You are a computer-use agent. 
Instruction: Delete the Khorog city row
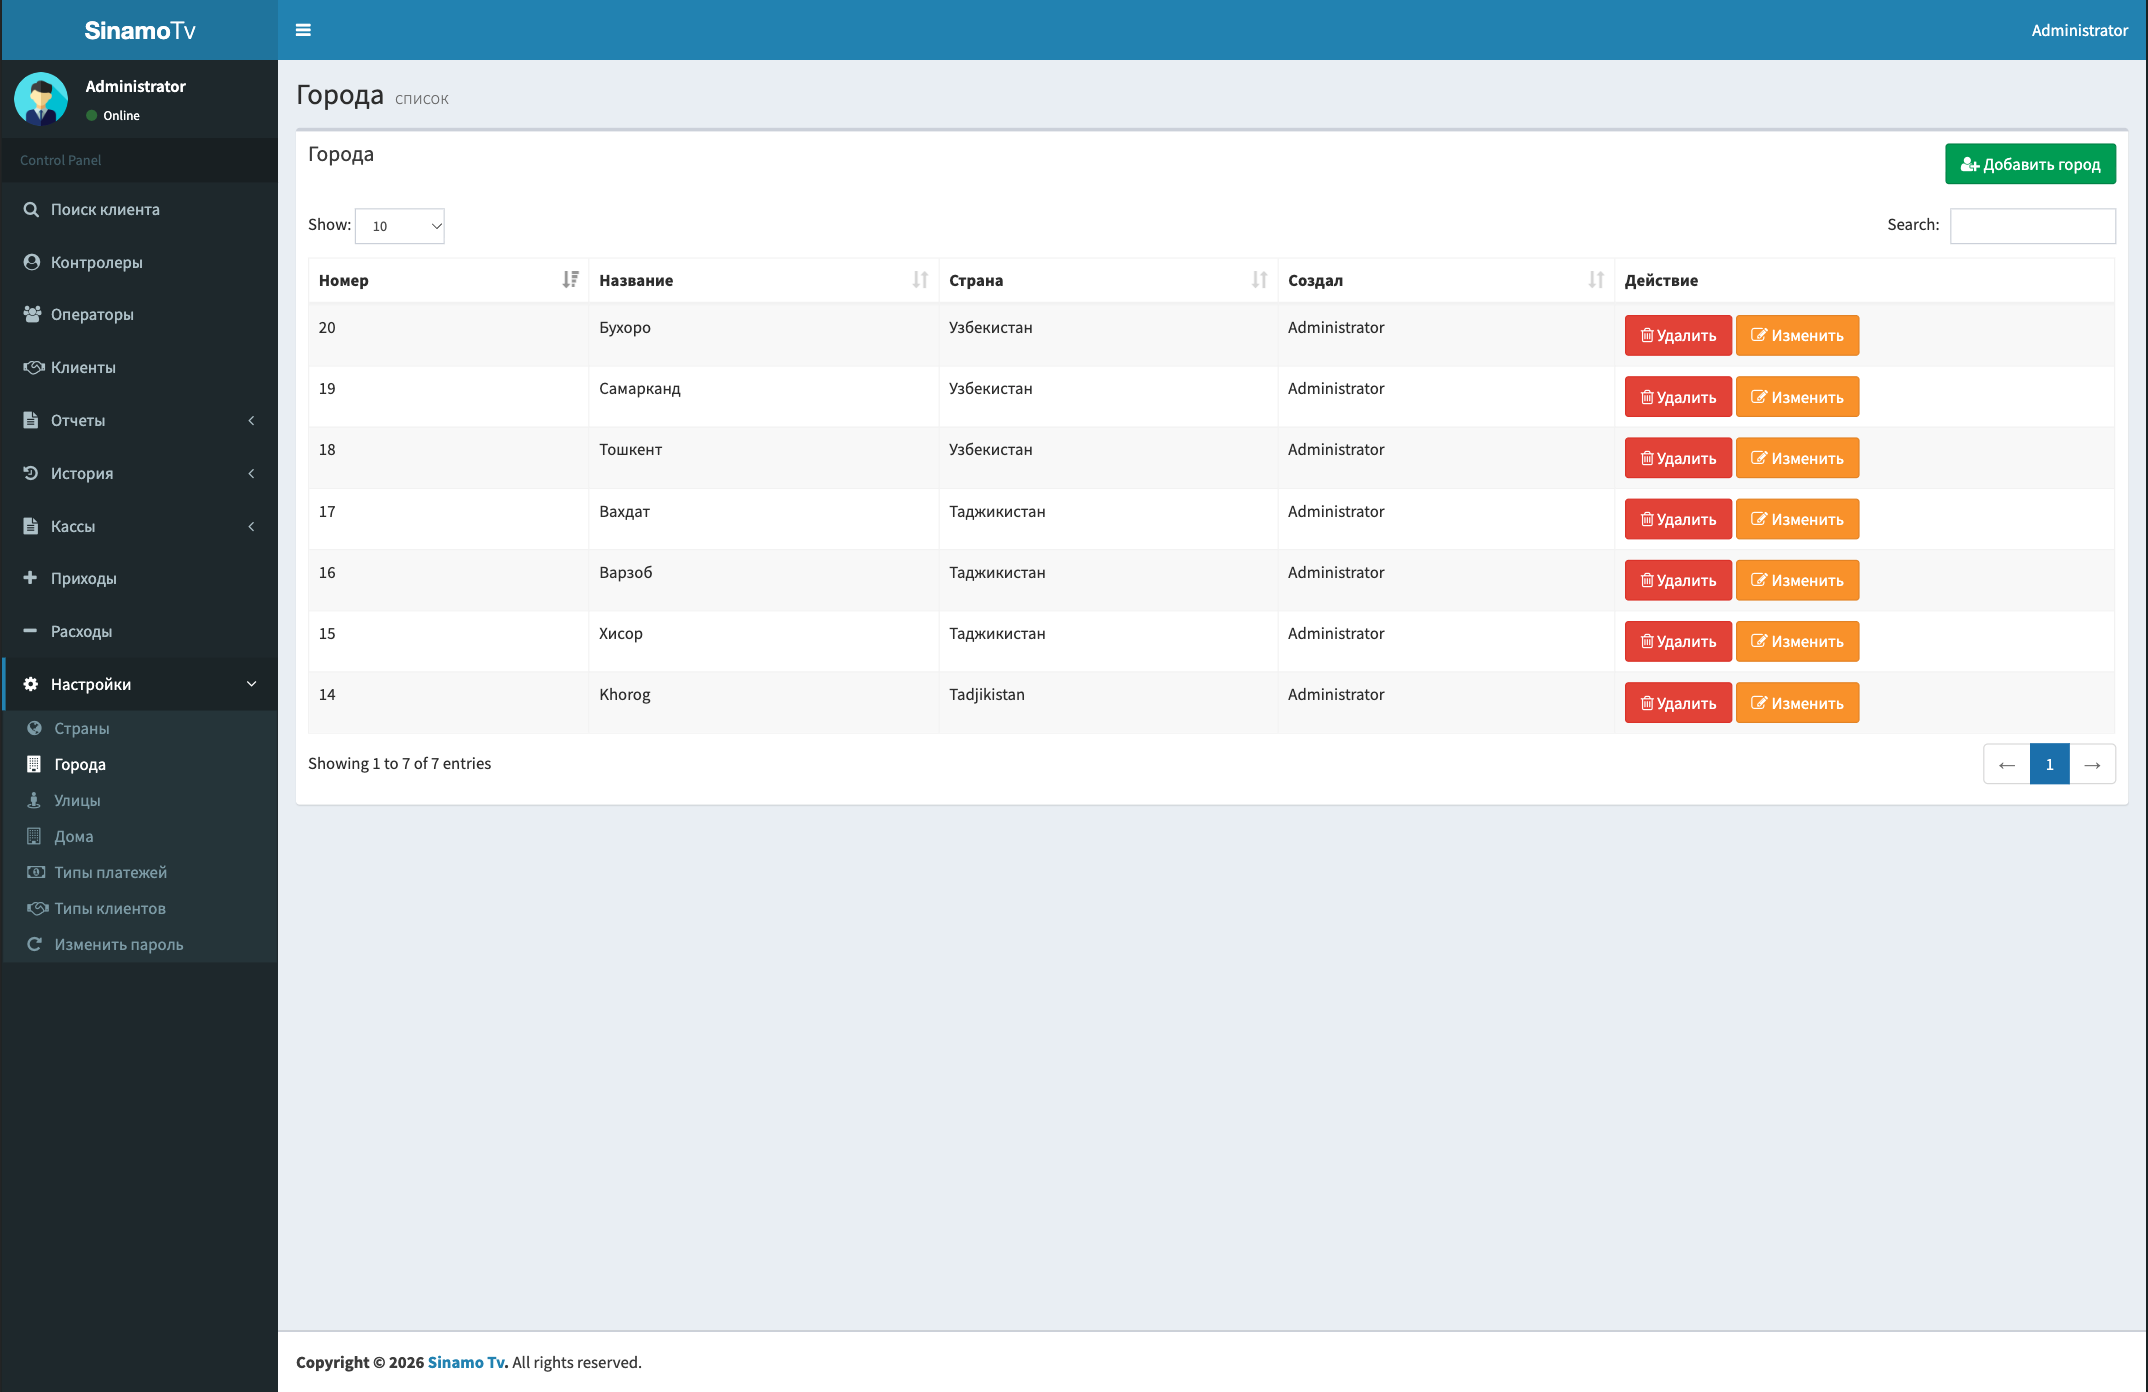click(1678, 703)
